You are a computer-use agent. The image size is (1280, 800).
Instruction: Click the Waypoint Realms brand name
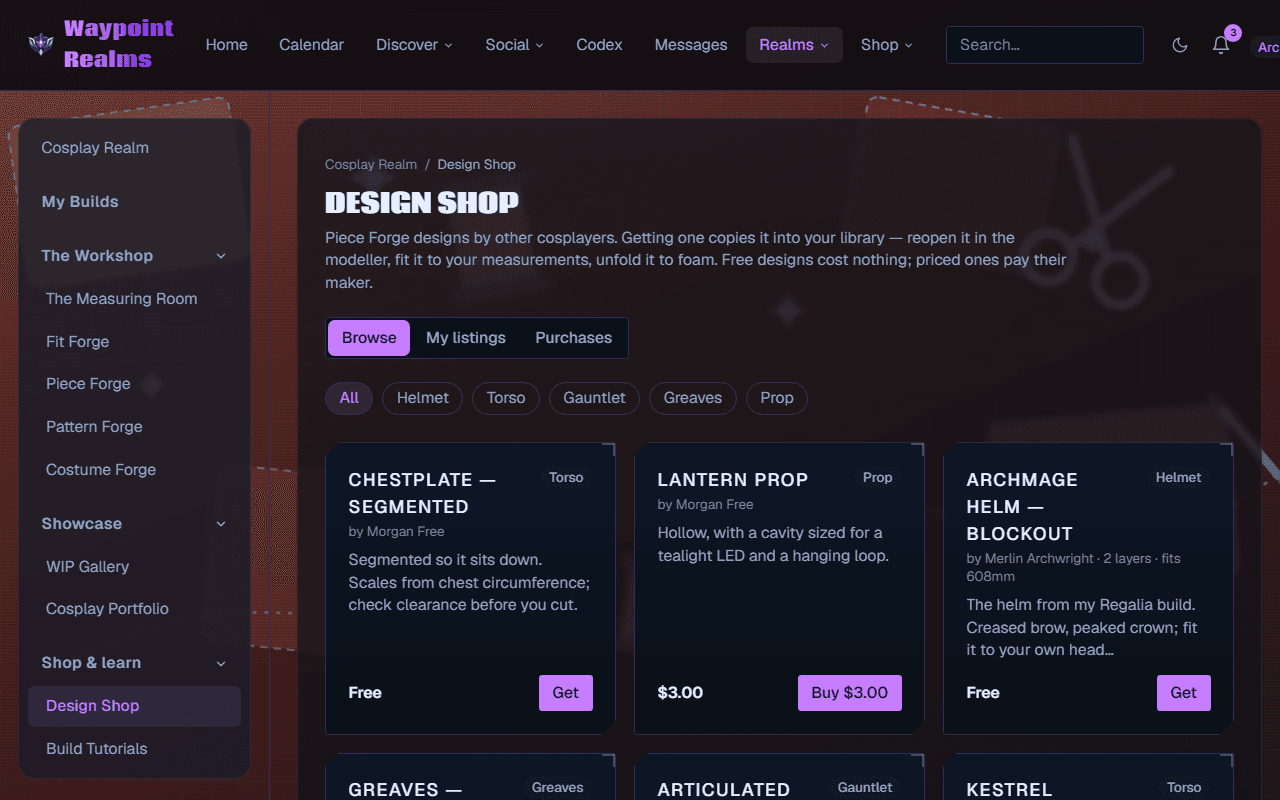click(119, 44)
